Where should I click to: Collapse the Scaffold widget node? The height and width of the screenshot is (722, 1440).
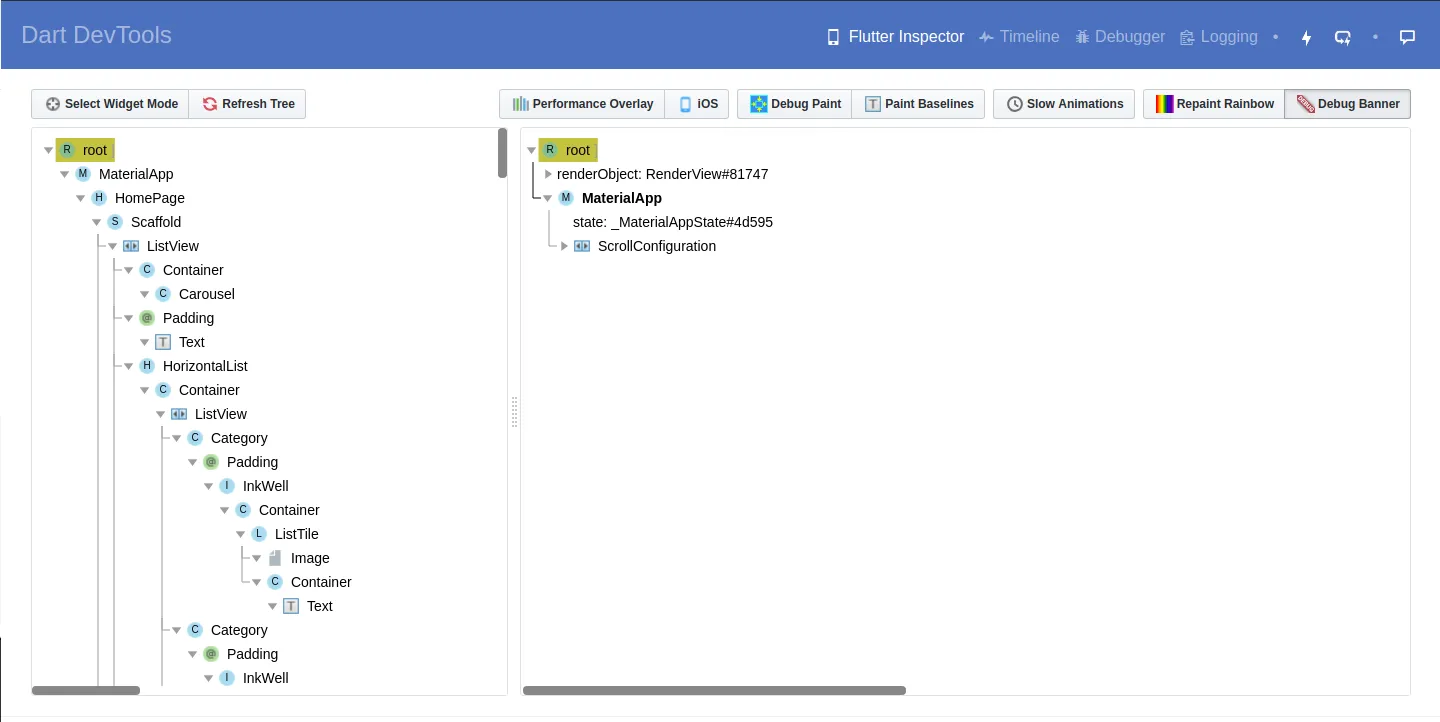(96, 221)
